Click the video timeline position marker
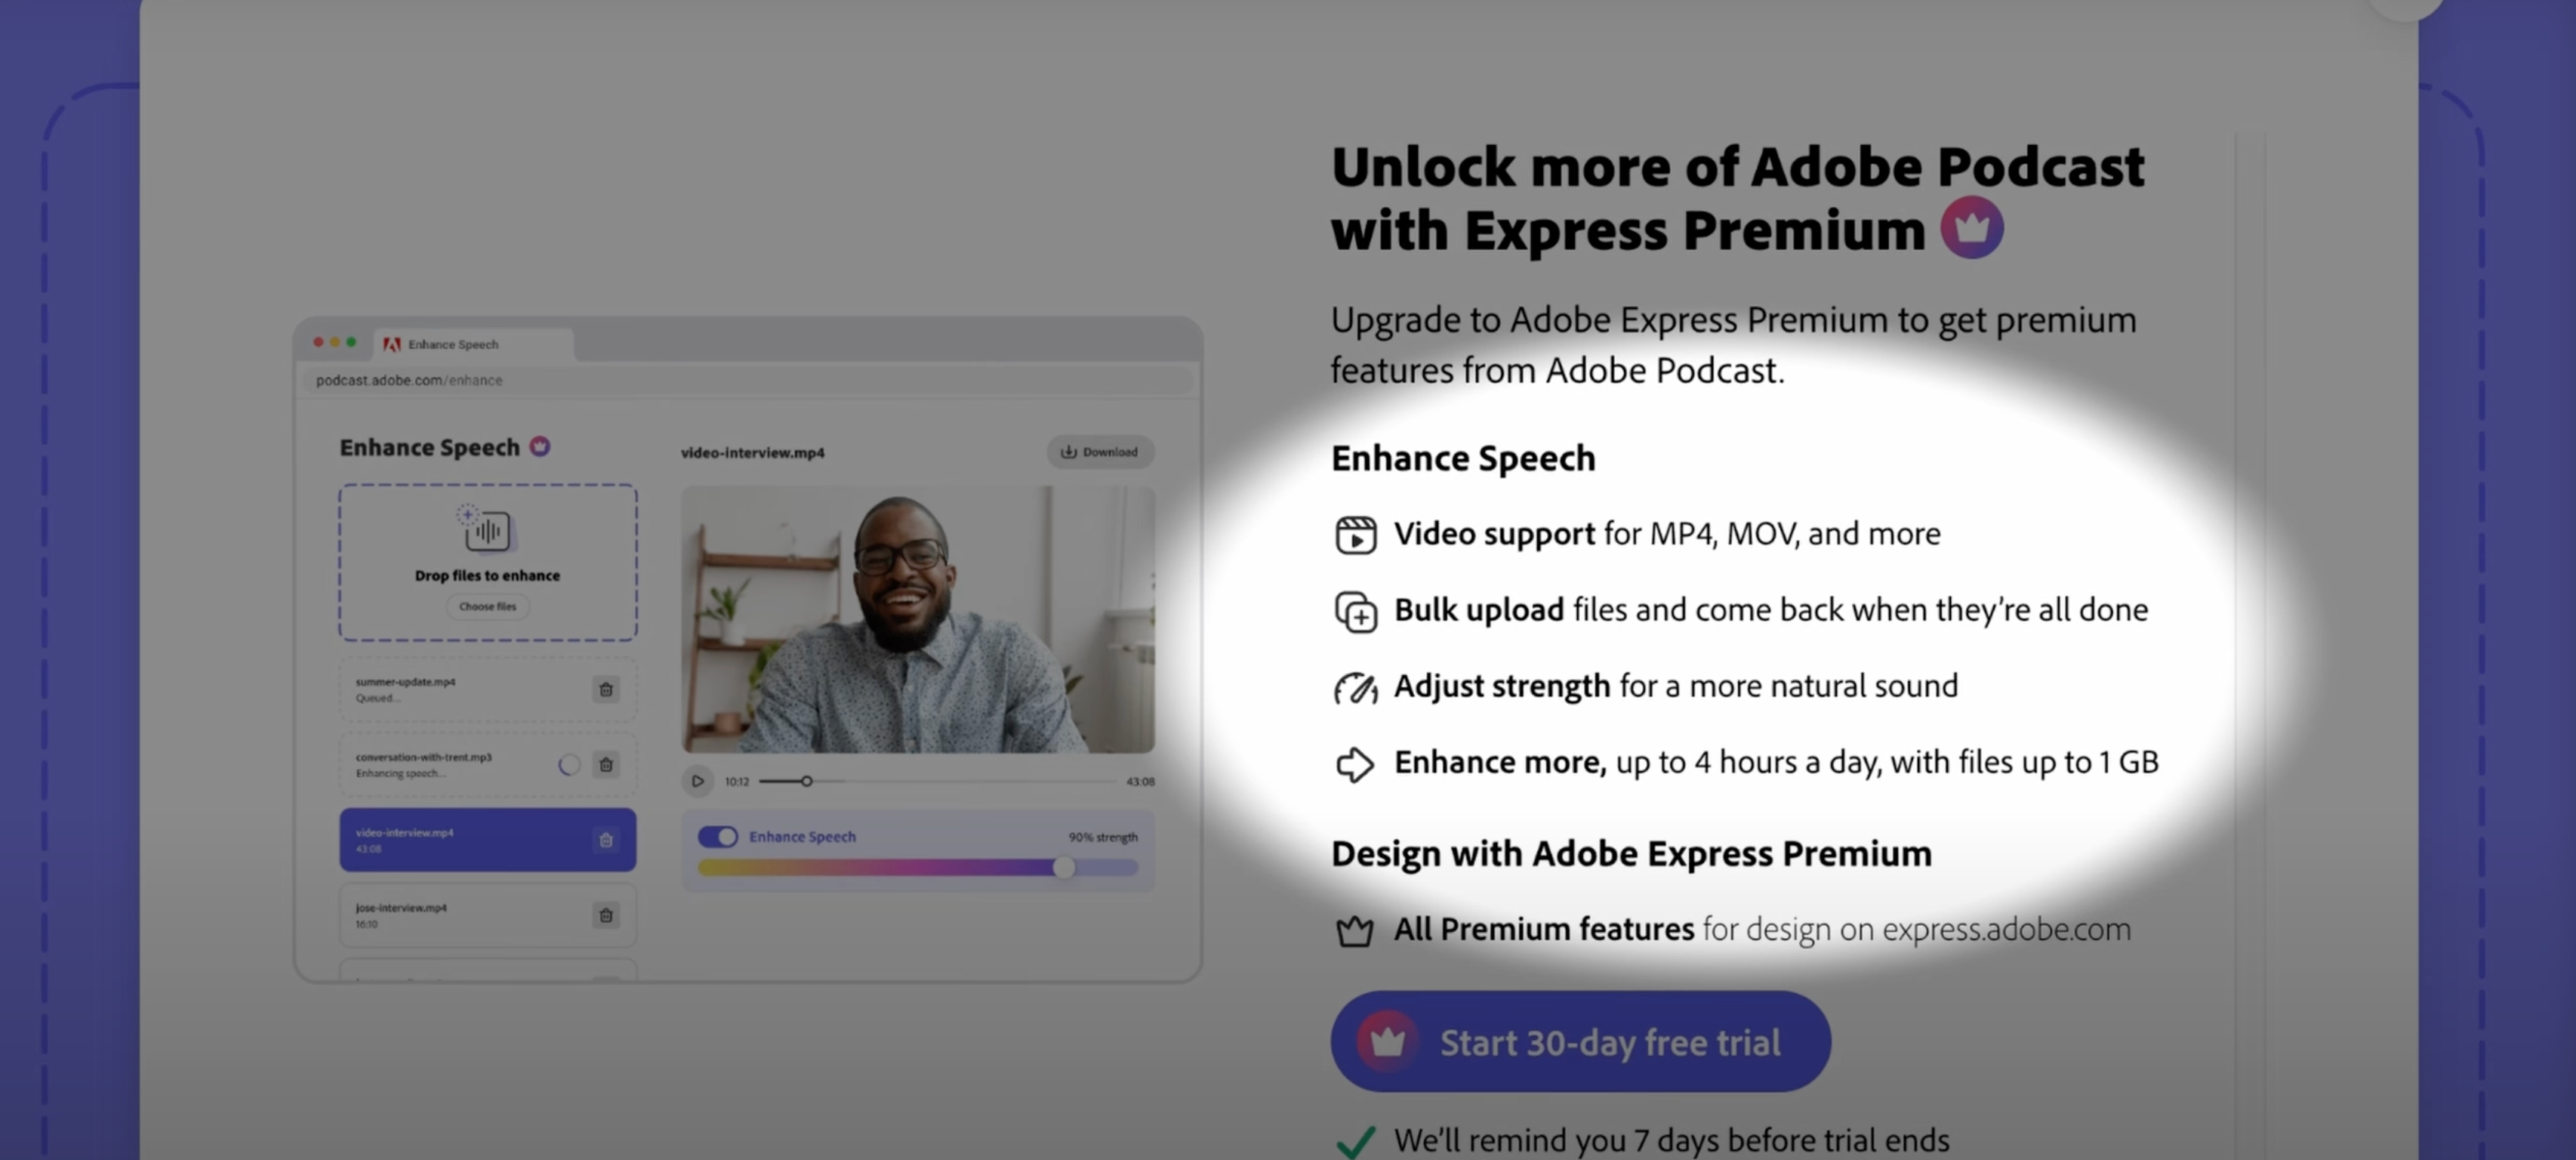This screenshot has width=2576, height=1160. coord(806,781)
